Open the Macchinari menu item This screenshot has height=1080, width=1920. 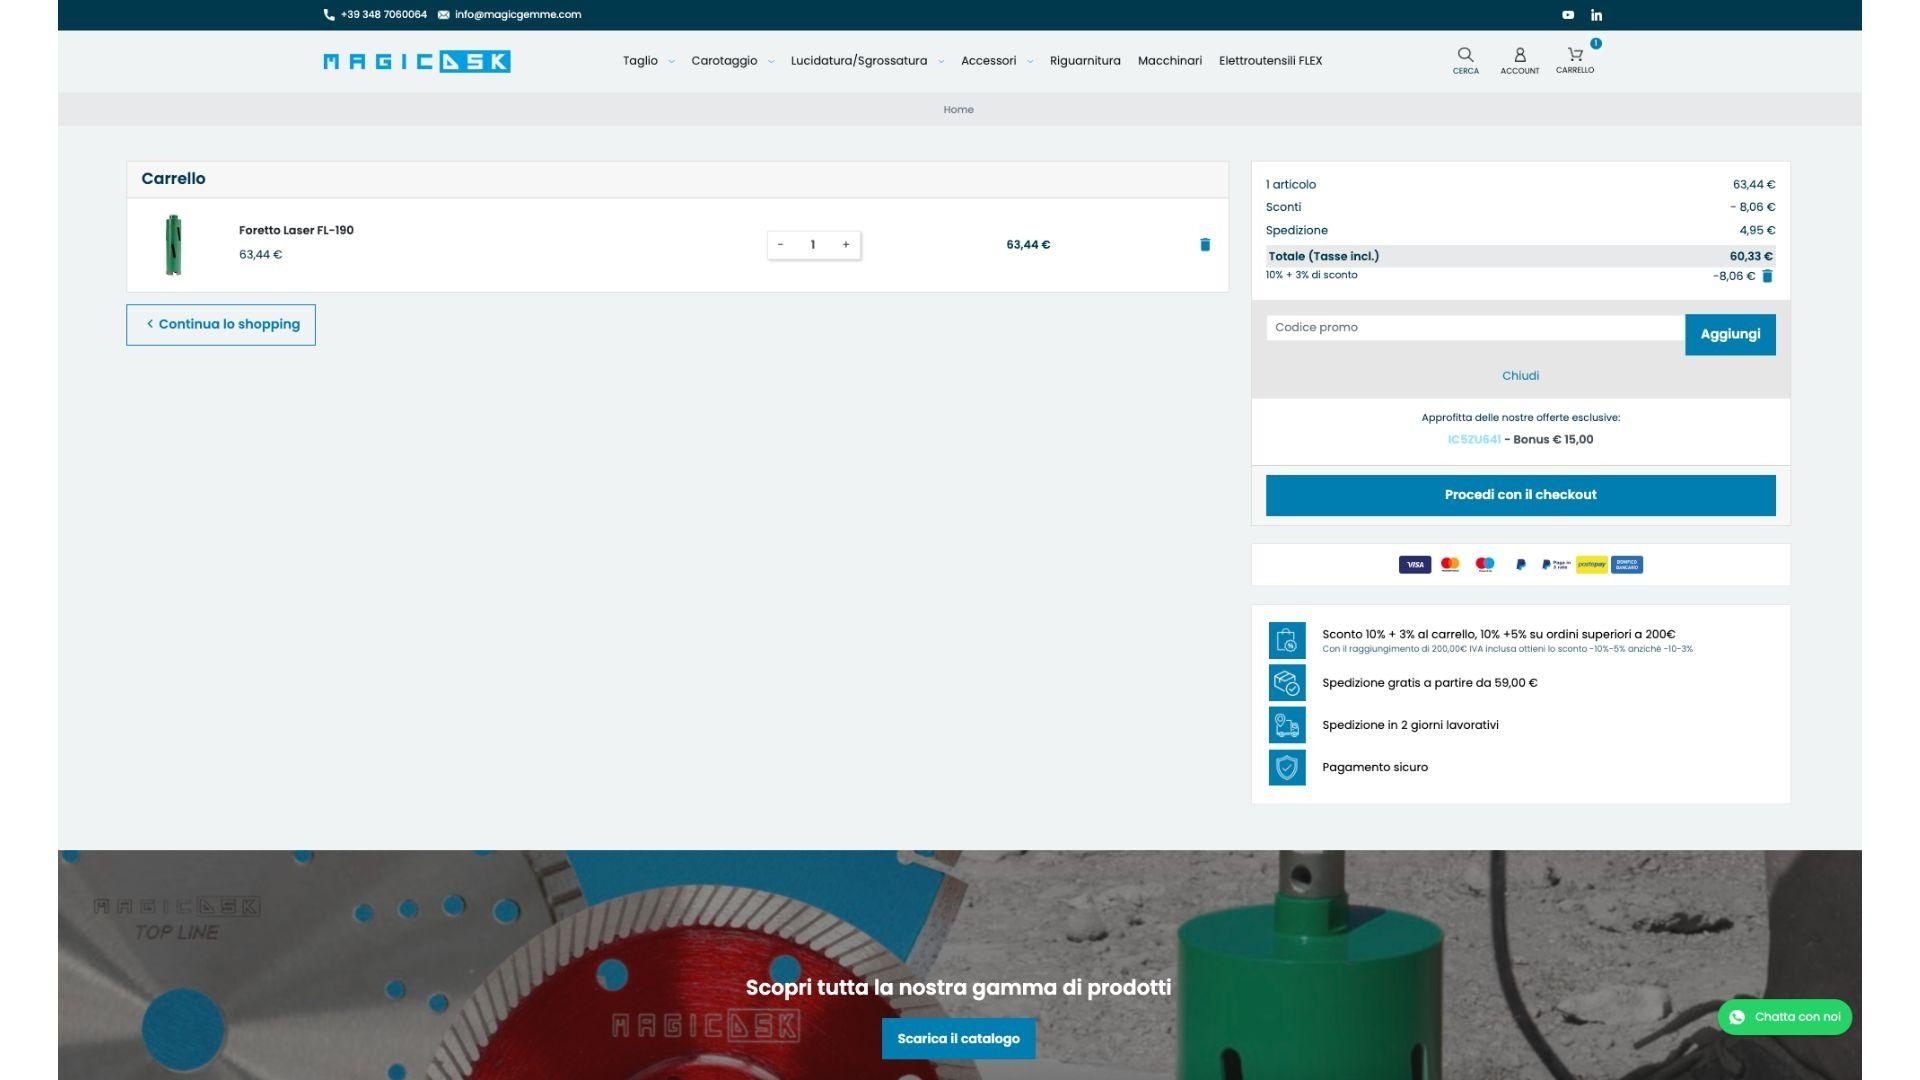coord(1169,61)
